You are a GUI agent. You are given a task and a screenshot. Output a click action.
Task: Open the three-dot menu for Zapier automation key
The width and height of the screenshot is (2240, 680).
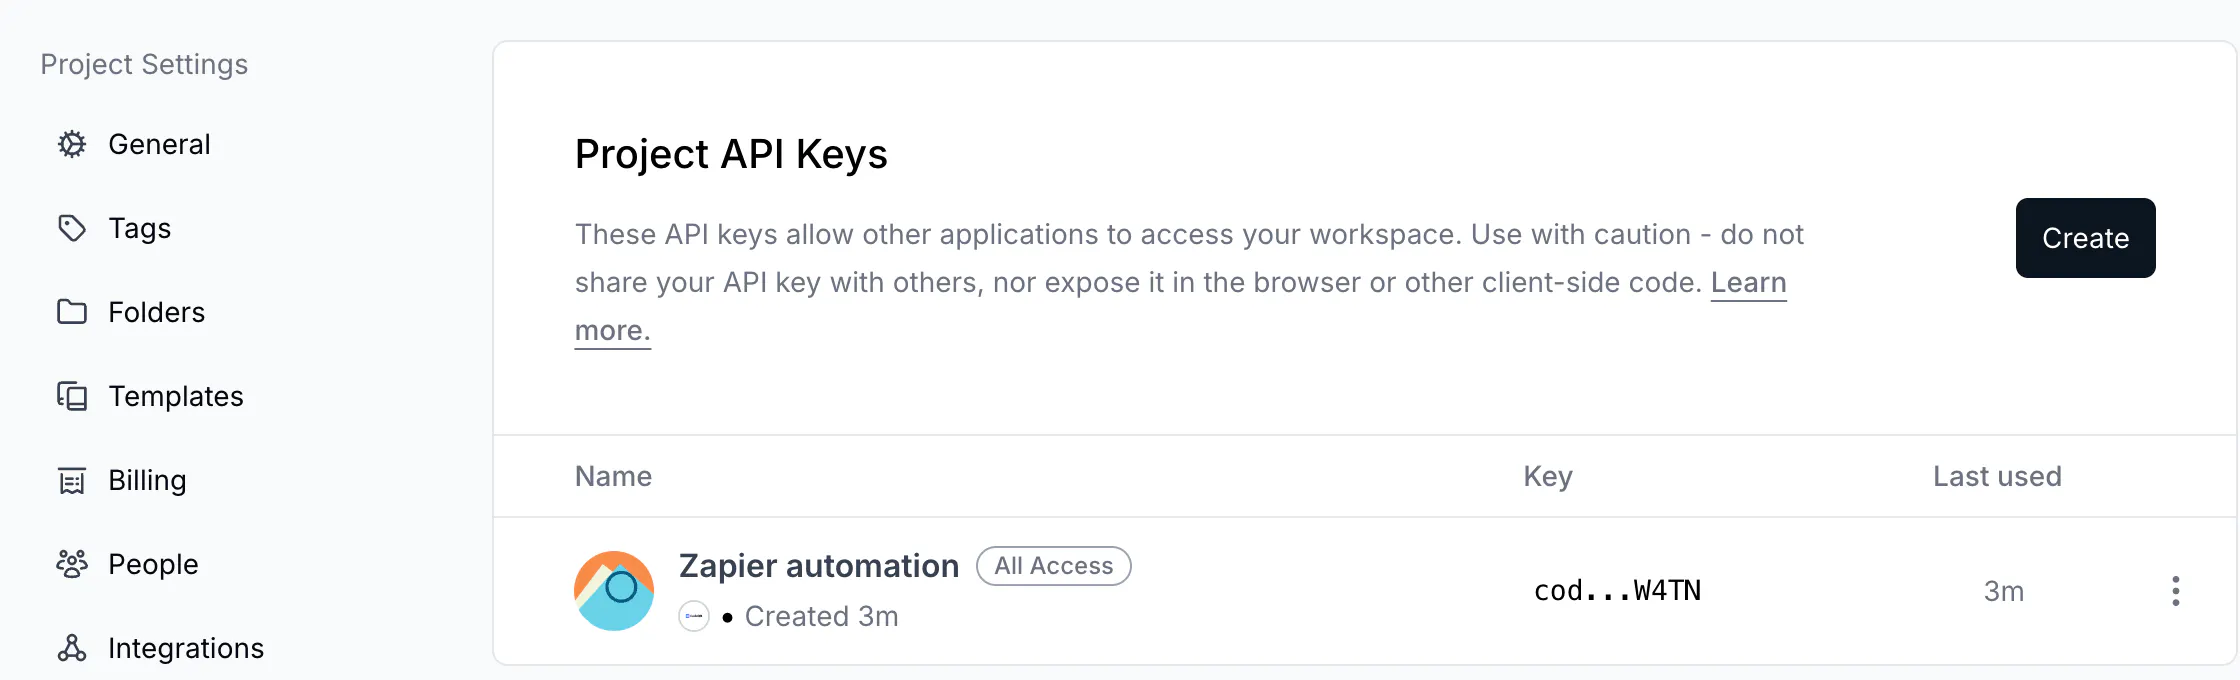tap(2175, 591)
